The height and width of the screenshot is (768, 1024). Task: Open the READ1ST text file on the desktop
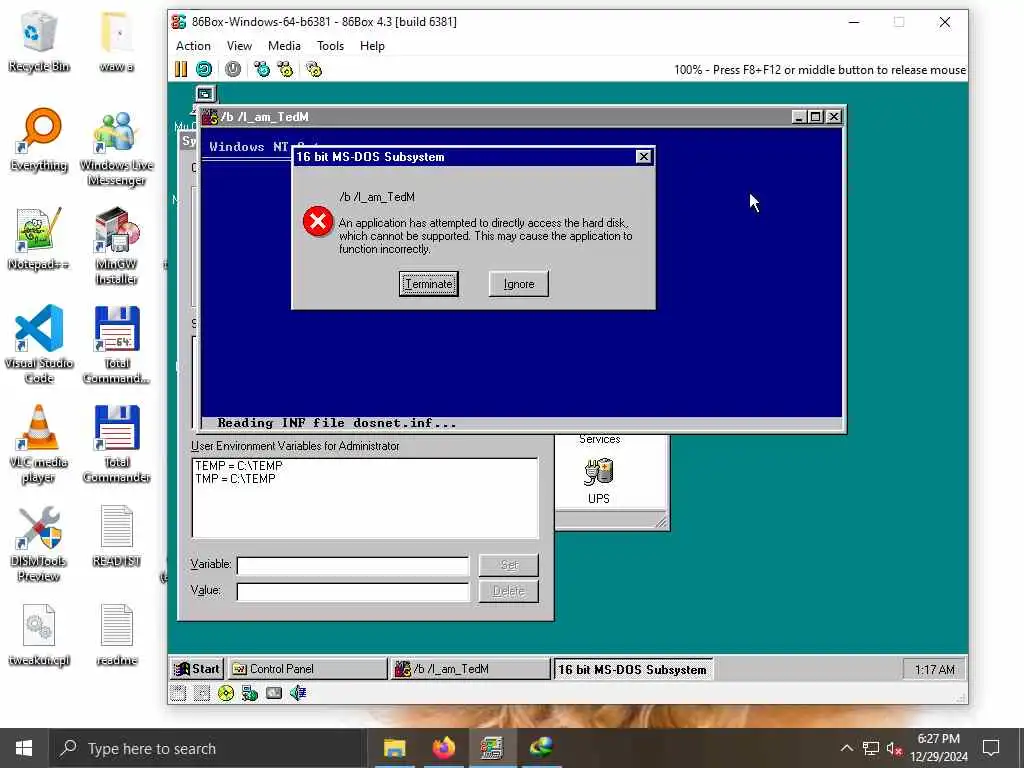tap(116, 536)
